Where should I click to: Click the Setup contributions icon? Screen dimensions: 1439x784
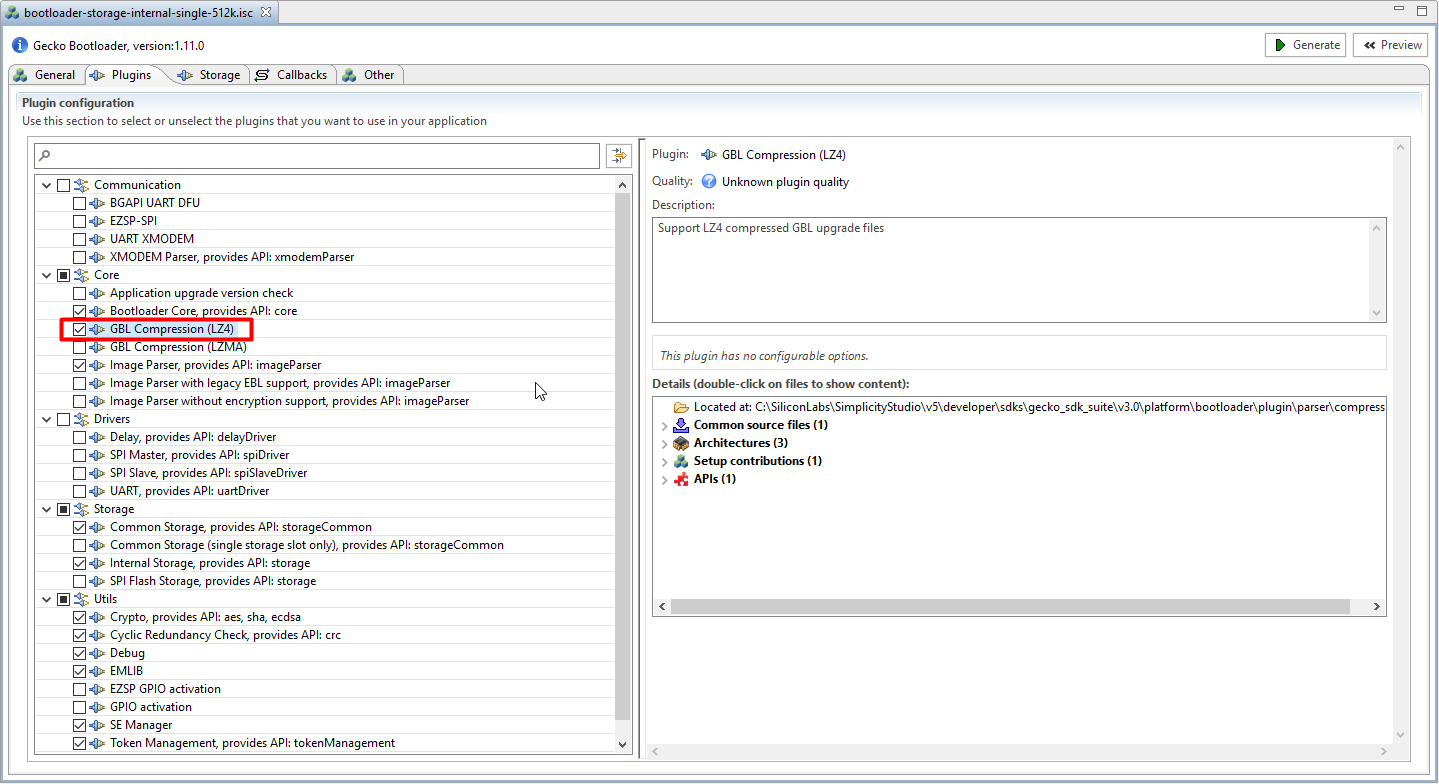pyautogui.click(x=681, y=461)
